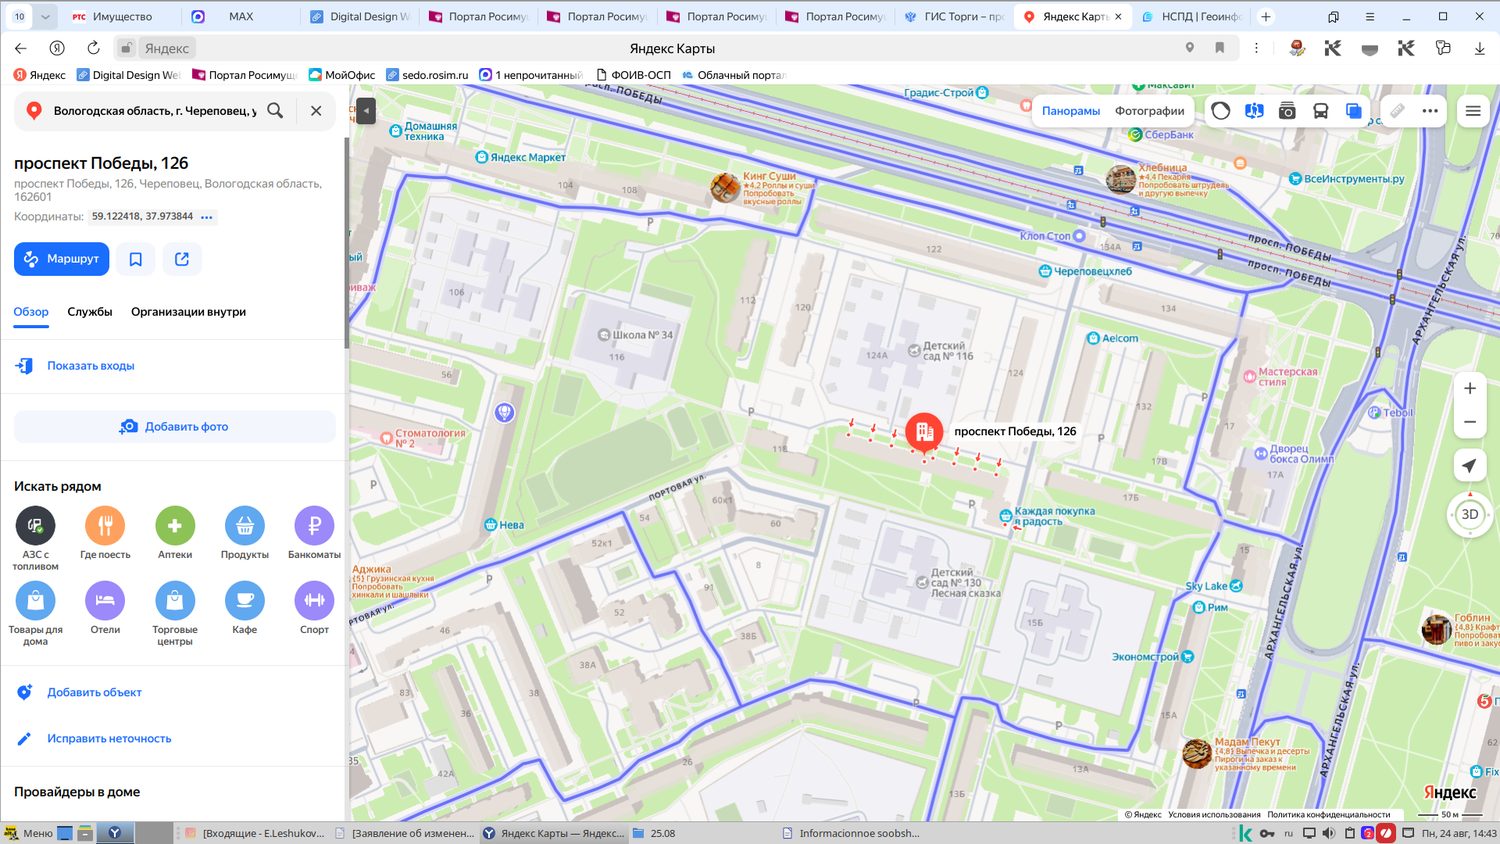
Task: Switch to the Службы tab
Action: point(90,312)
